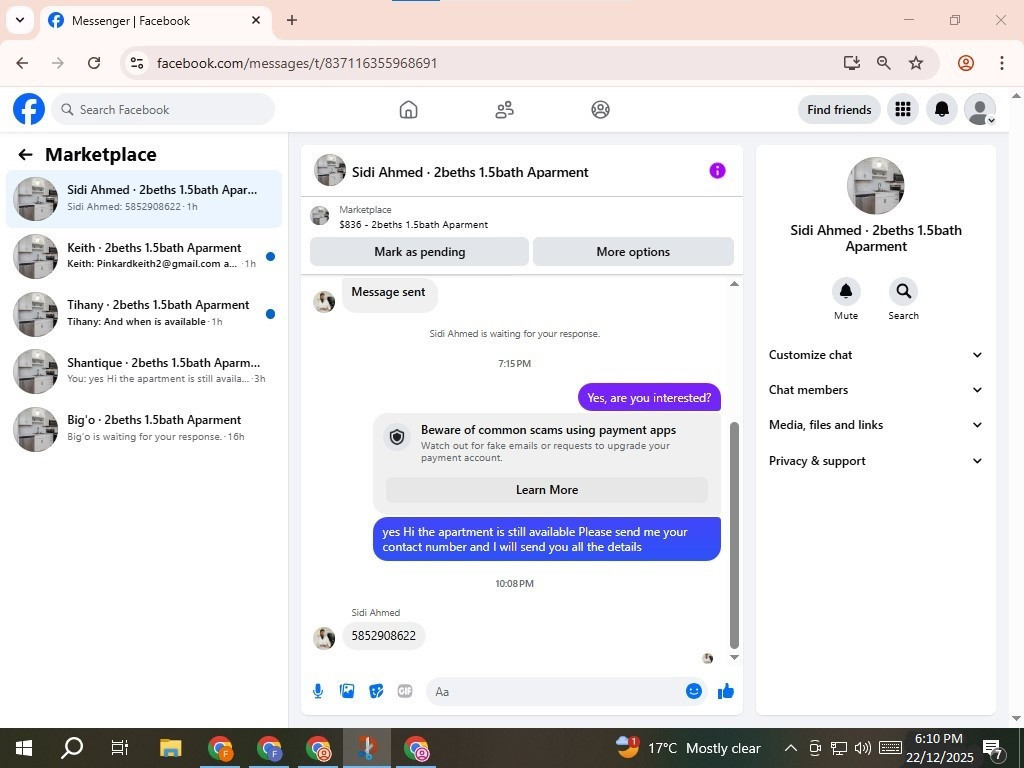This screenshot has height=768, width=1024.
Task: Open the Windows Start menu
Action: (24, 748)
